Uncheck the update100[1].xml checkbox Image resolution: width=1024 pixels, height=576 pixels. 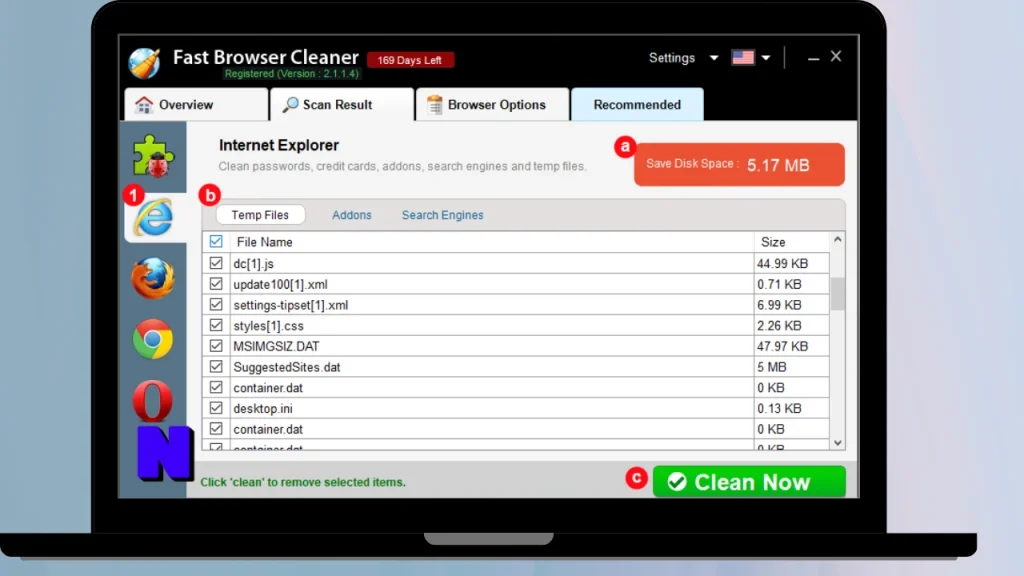[216, 284]
